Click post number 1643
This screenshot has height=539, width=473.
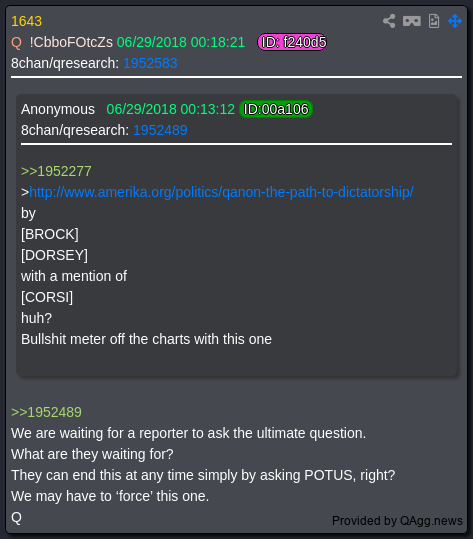coord(26,21)
